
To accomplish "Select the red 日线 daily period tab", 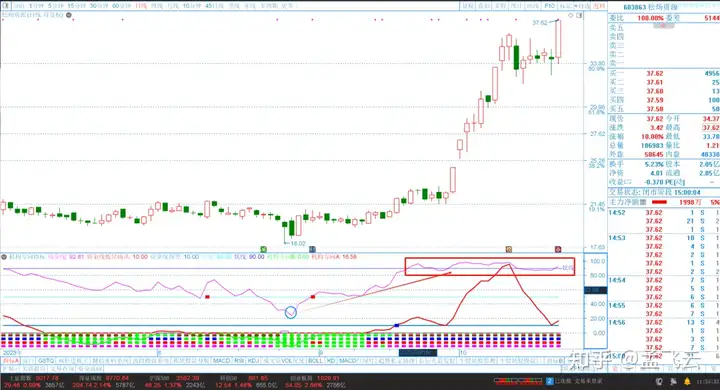I will coord(141,6).
